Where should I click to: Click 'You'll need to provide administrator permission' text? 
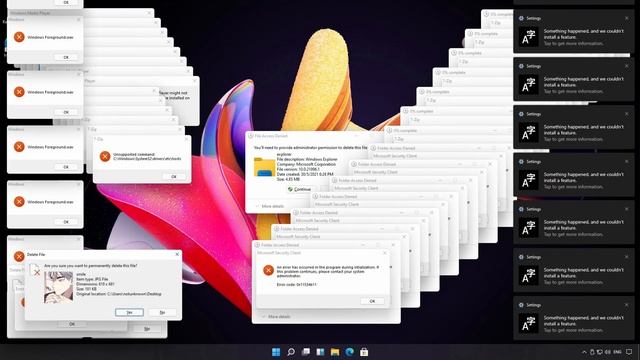point(311,147)
